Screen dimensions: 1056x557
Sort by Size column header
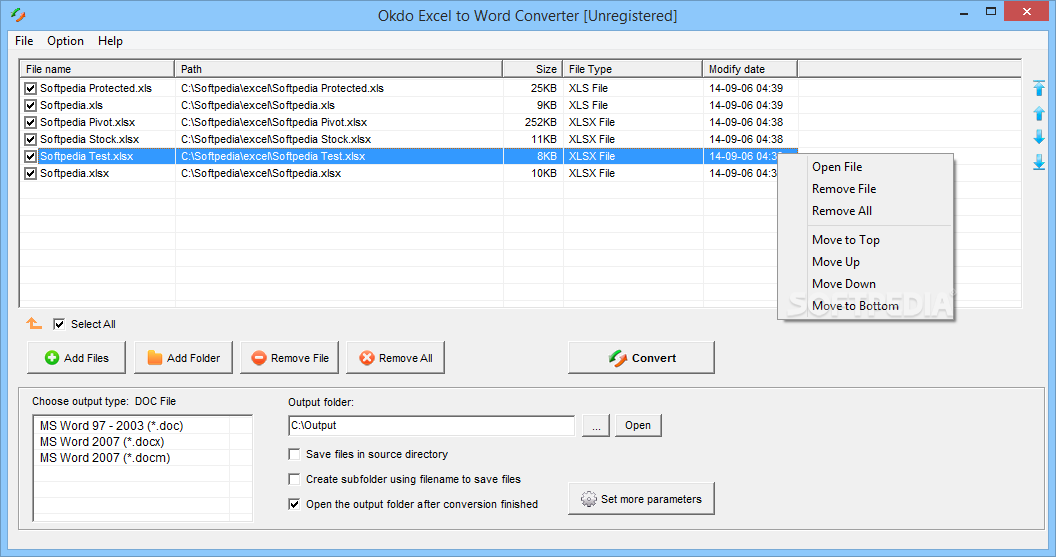[533, 69]
